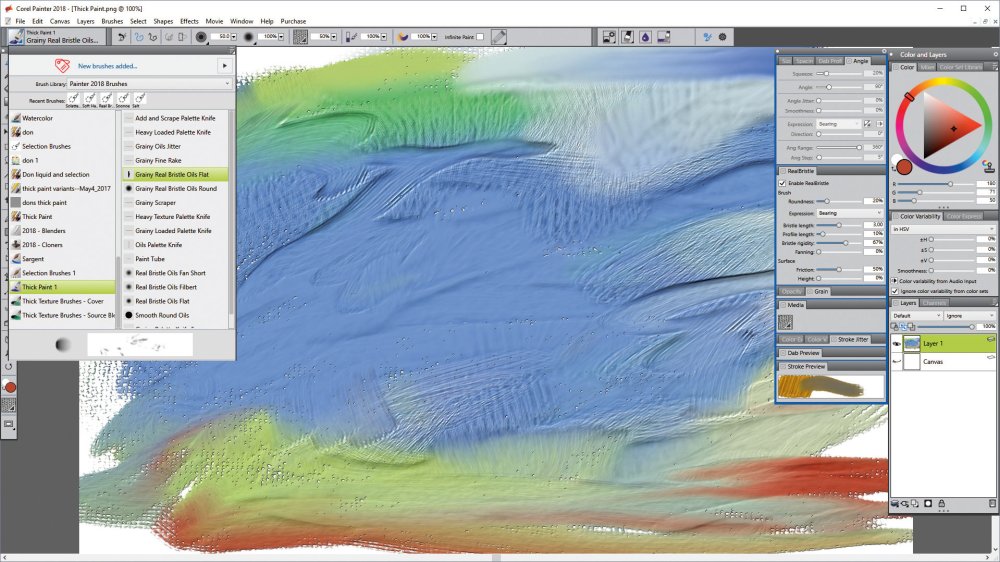Click the brush selector icon in the property bar
Viewport: 1000px width, 562px height.
(x=15, y=37)
